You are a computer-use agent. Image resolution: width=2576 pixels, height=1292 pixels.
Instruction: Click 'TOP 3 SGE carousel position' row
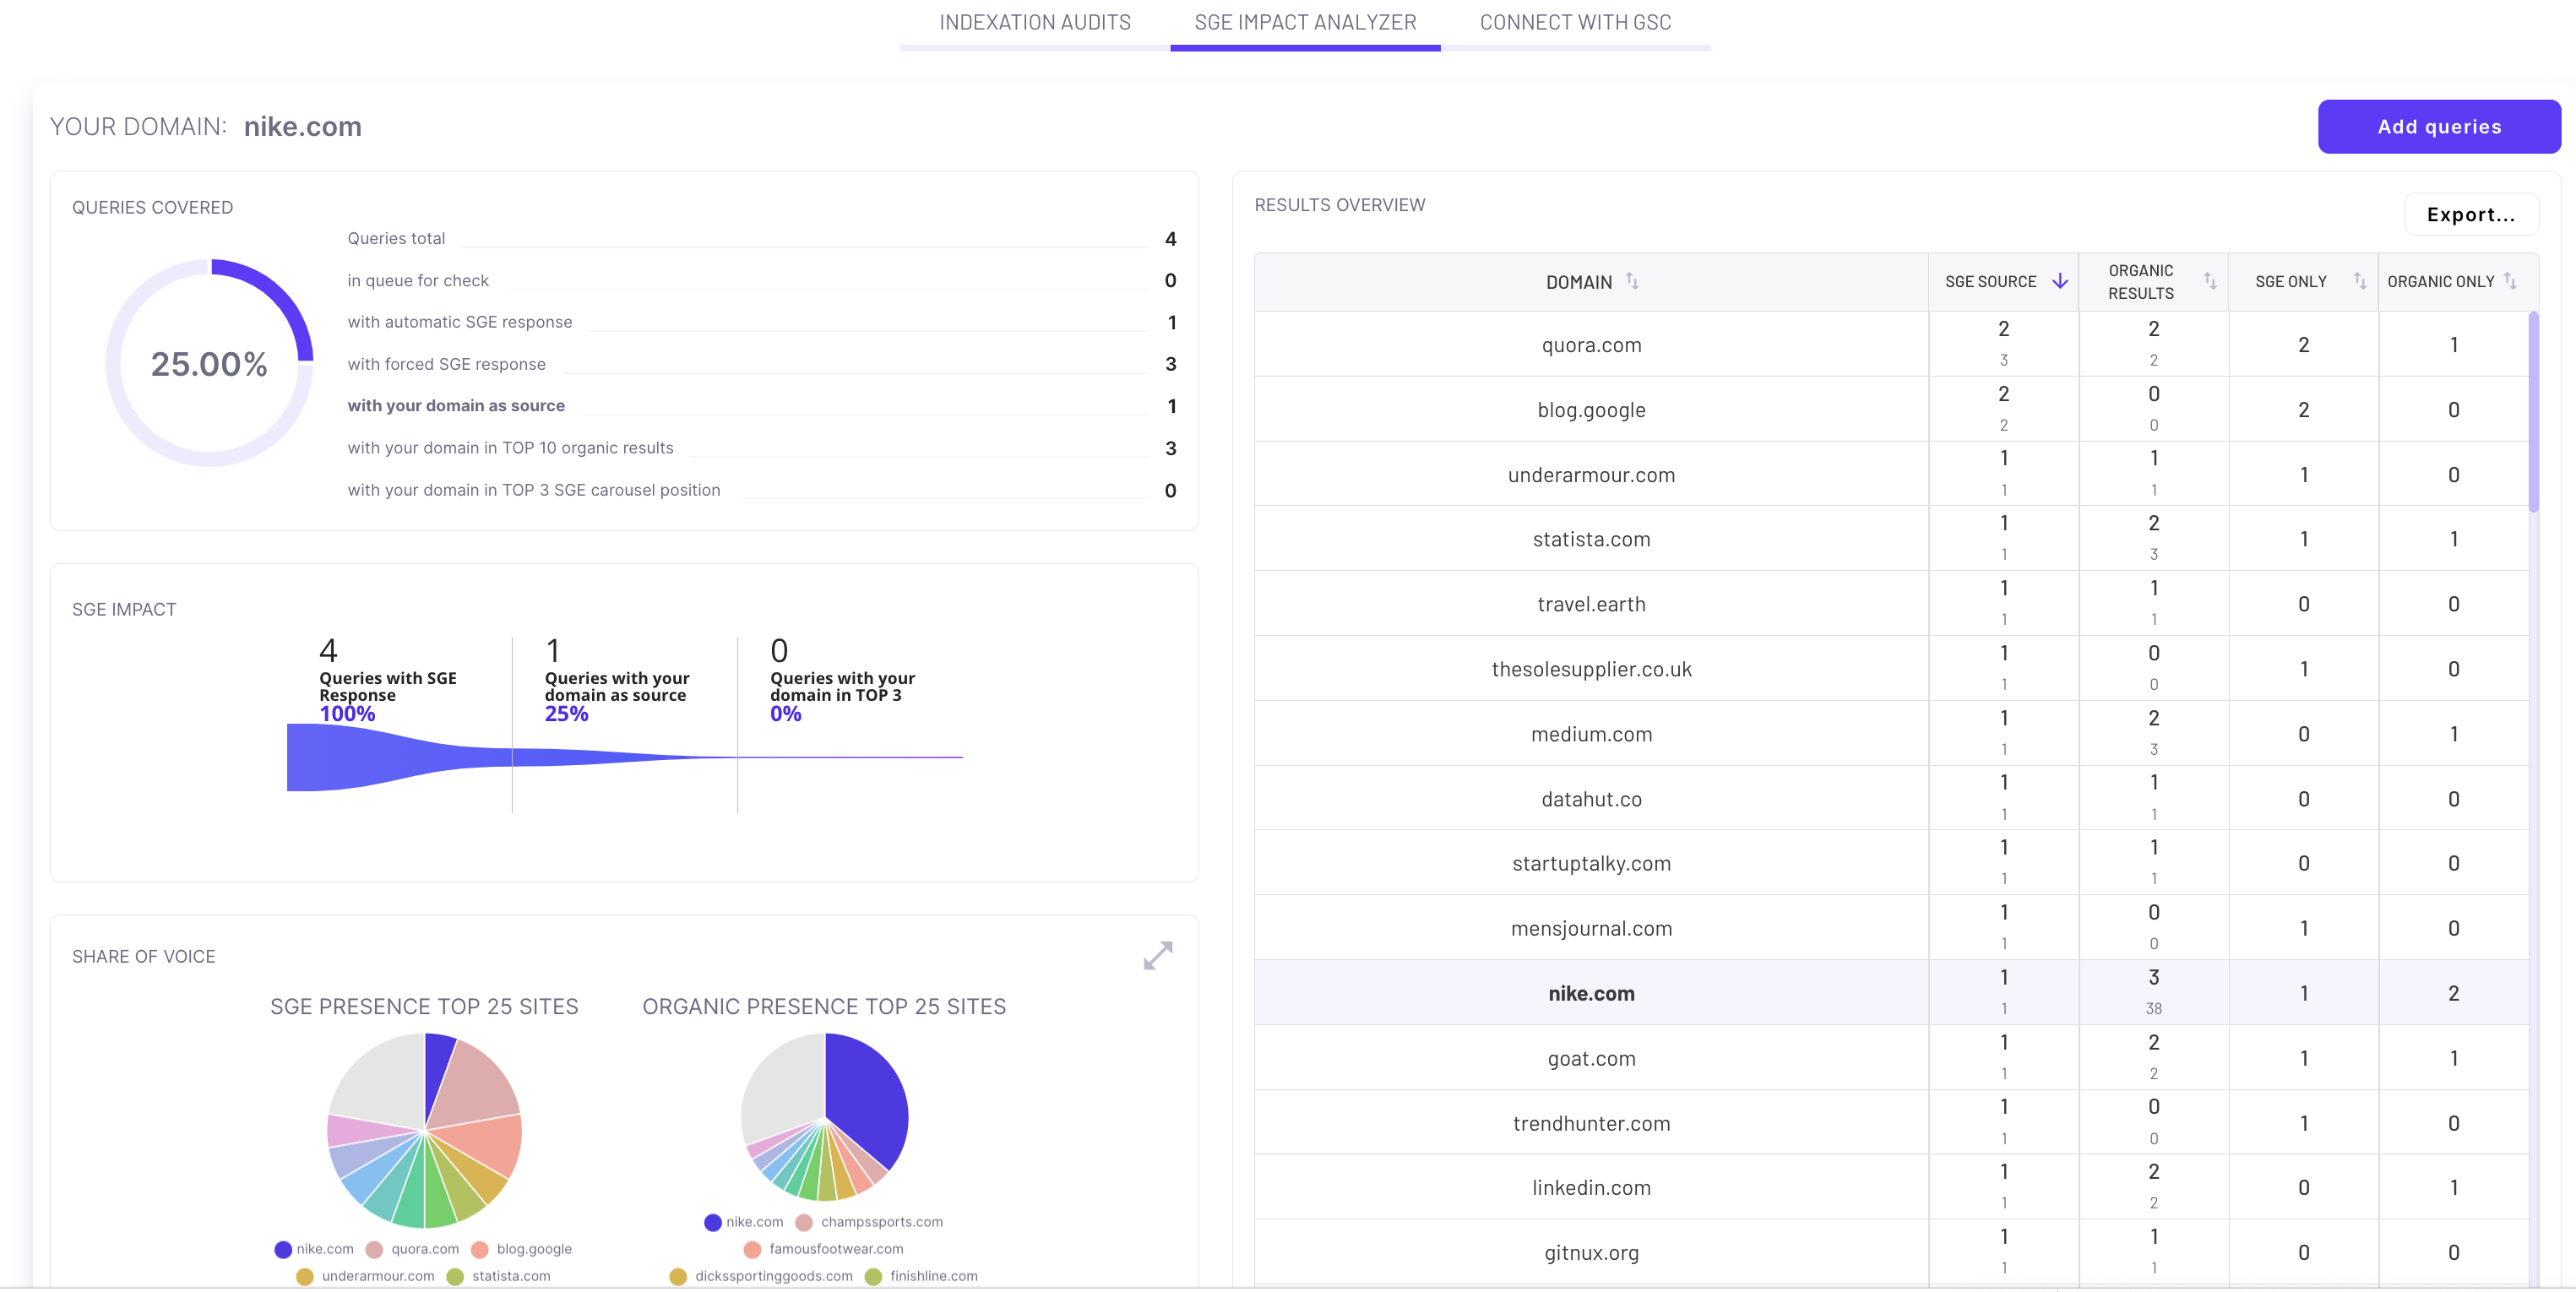(x=762, y=490)
